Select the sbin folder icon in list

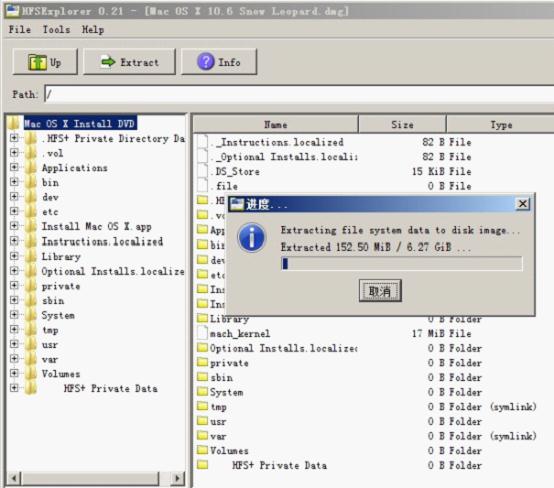click(203, 377)
